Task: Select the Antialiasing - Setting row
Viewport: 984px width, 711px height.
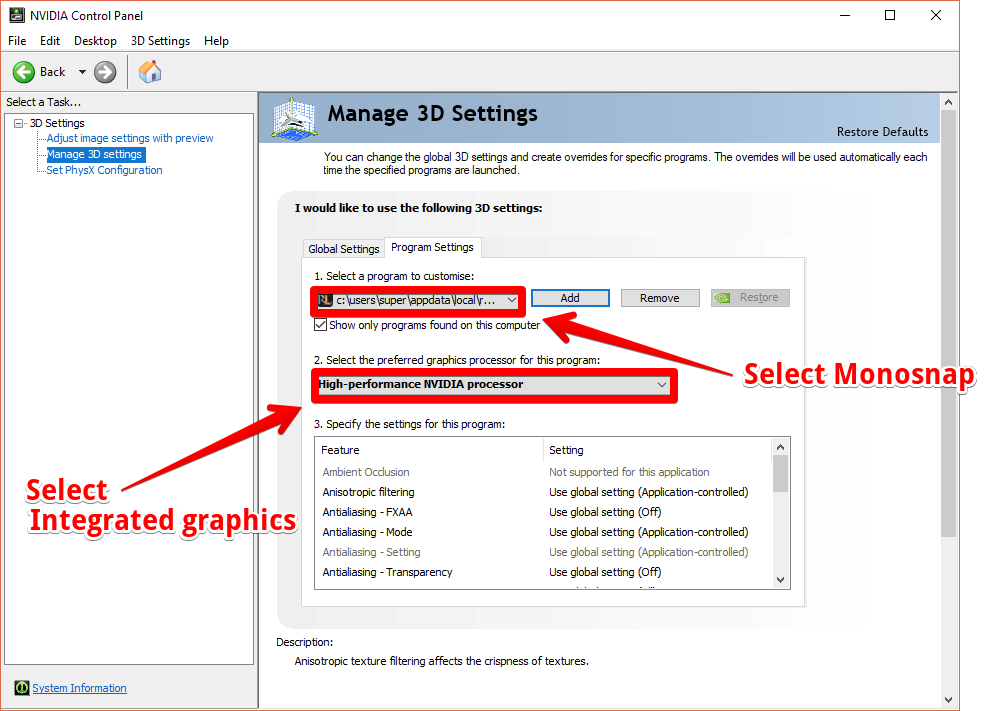Action: point(543,552)
